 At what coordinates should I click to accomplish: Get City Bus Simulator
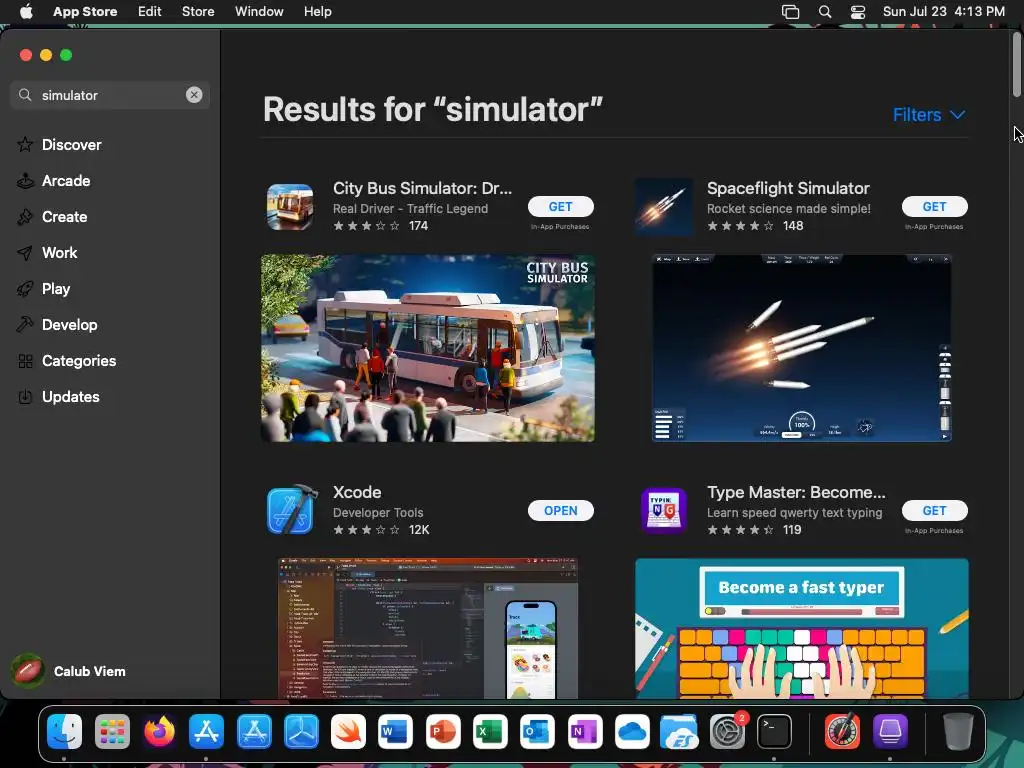tap(560, 206)
